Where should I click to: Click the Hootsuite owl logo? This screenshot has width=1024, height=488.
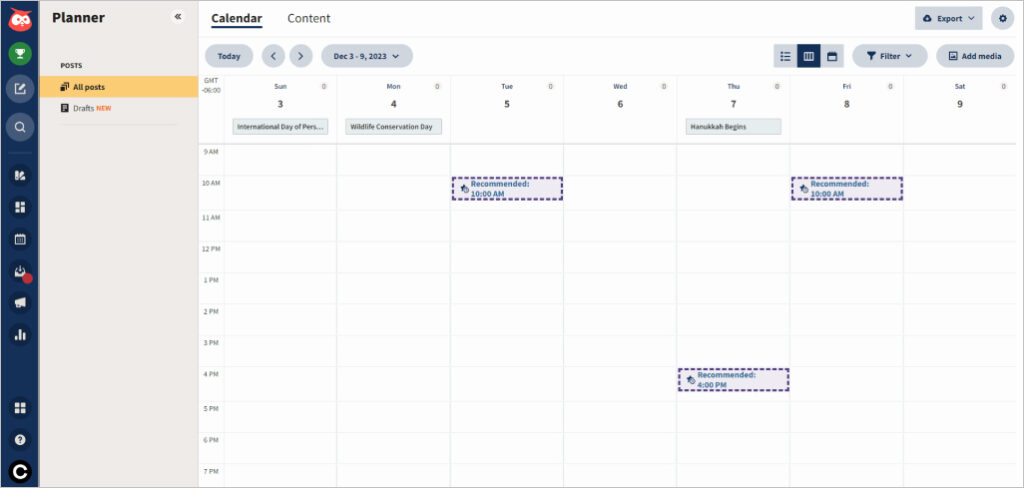tap(20, 19)
